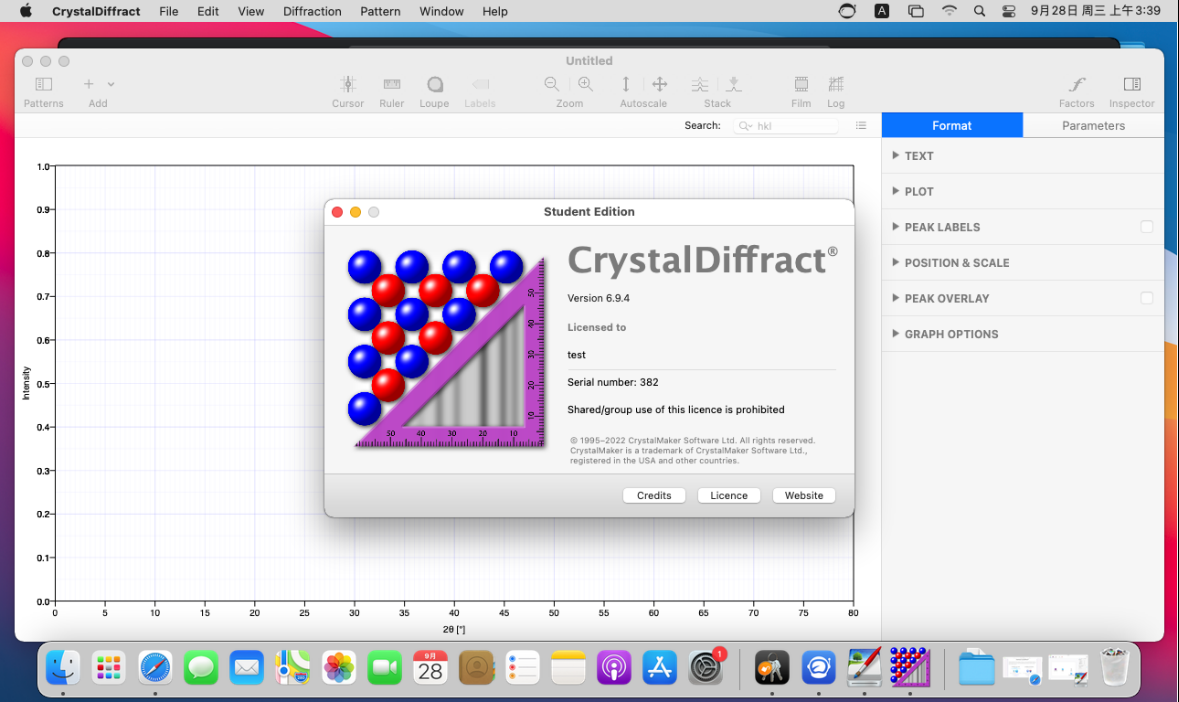Open the Patterns sidebar toolbar icon

tap(44, 84)
